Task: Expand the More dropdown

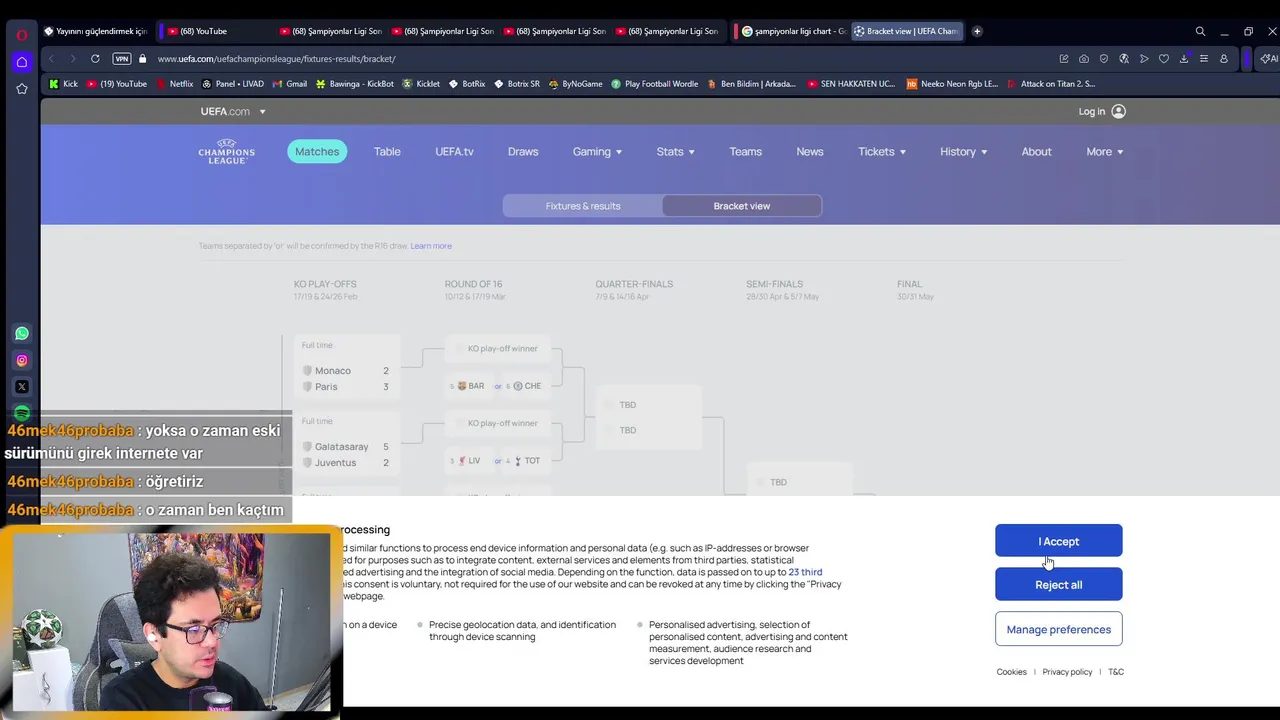Action: pos(1104,151)
